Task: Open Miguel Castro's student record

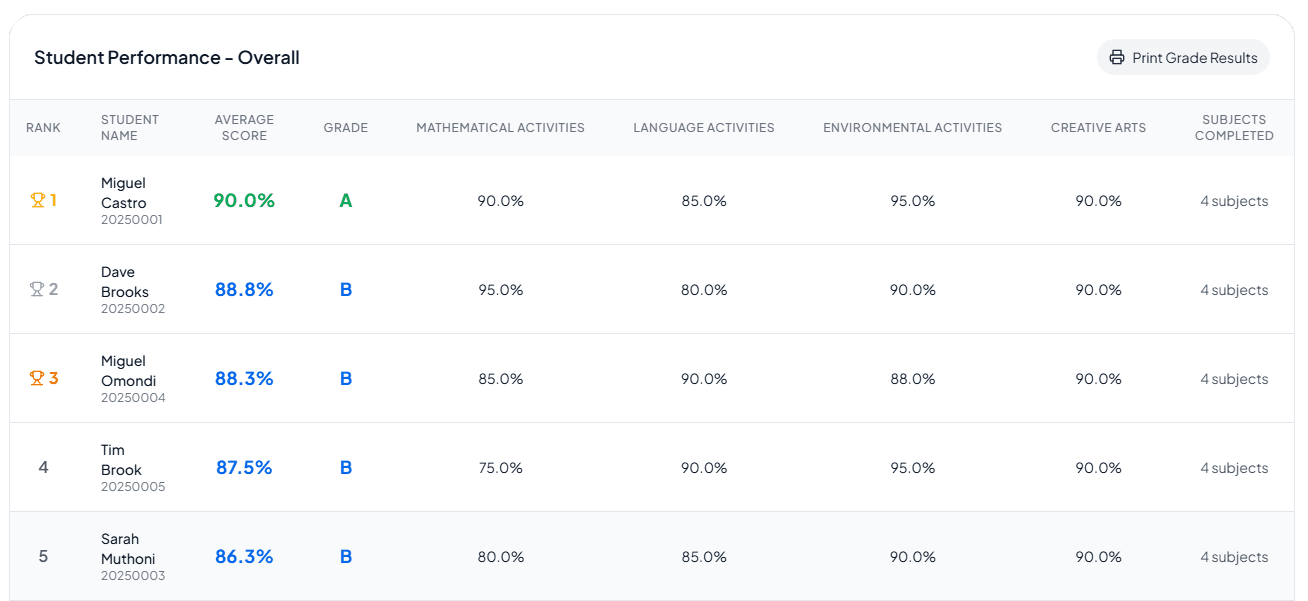Action: [125, 192]
